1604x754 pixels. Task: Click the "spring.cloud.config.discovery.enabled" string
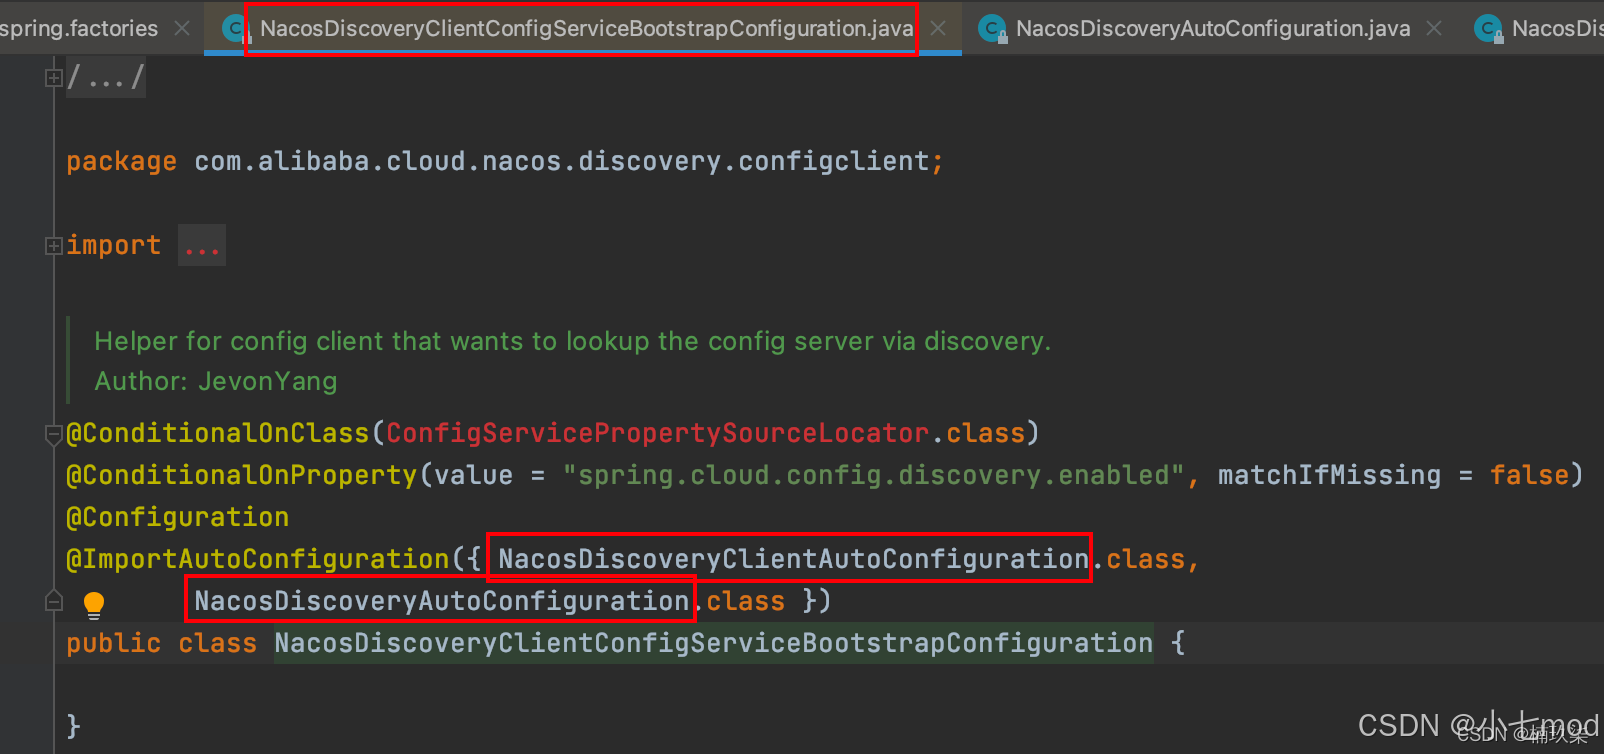tap(874, 475)
